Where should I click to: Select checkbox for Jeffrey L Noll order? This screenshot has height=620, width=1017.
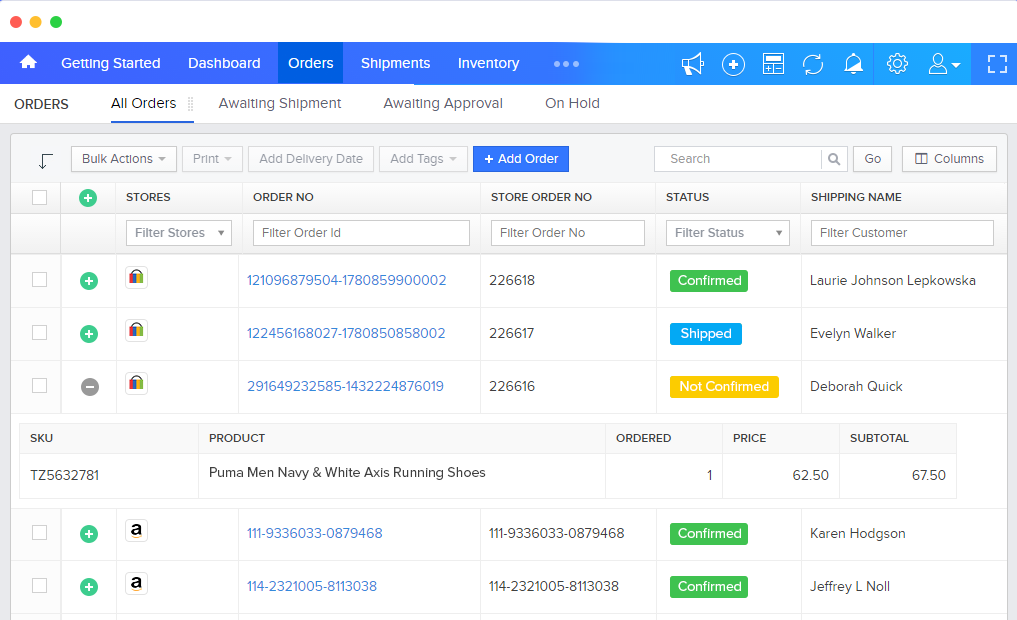coord(40,586)
